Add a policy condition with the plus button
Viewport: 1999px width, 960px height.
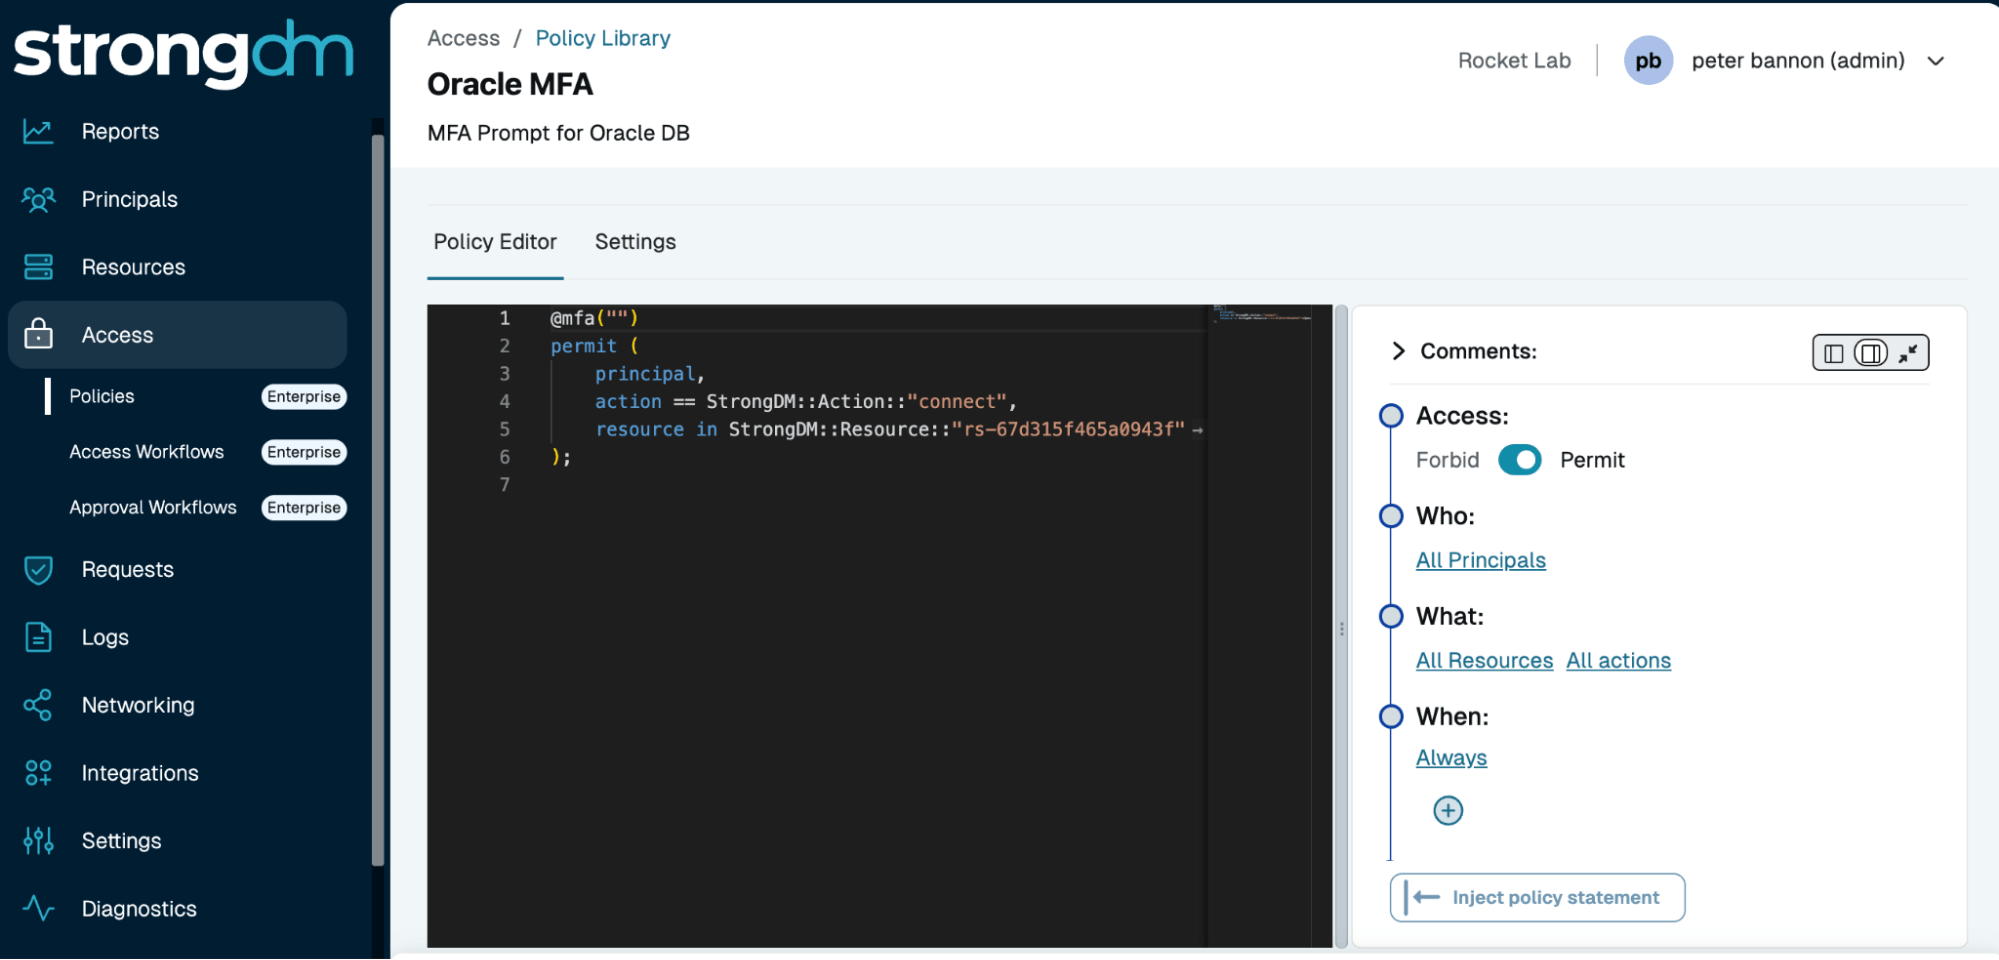pyautogui.click(x=1447, y=810)
